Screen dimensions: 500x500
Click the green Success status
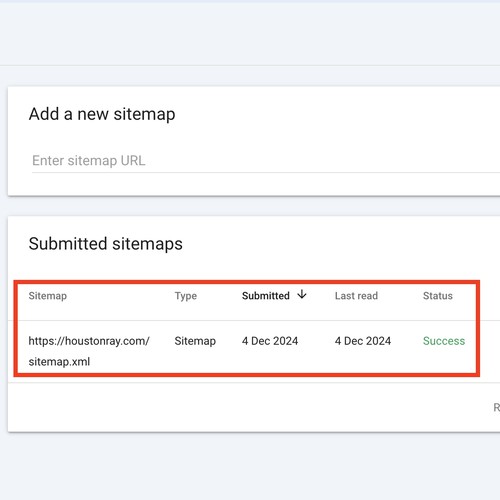444,341
